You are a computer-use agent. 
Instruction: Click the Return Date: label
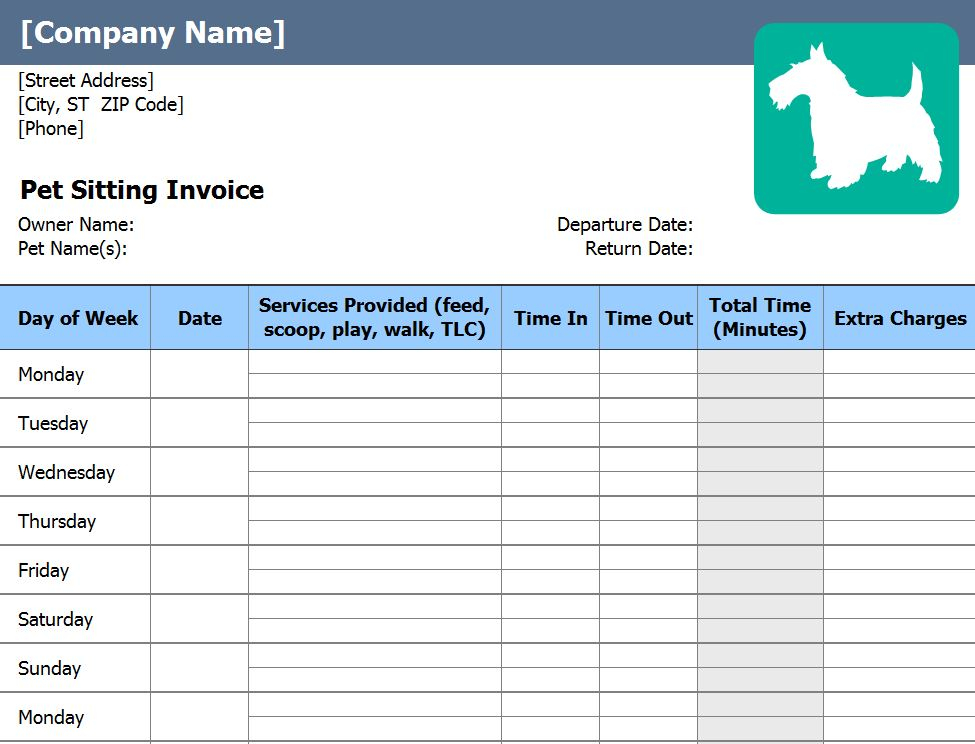(639, 249)
